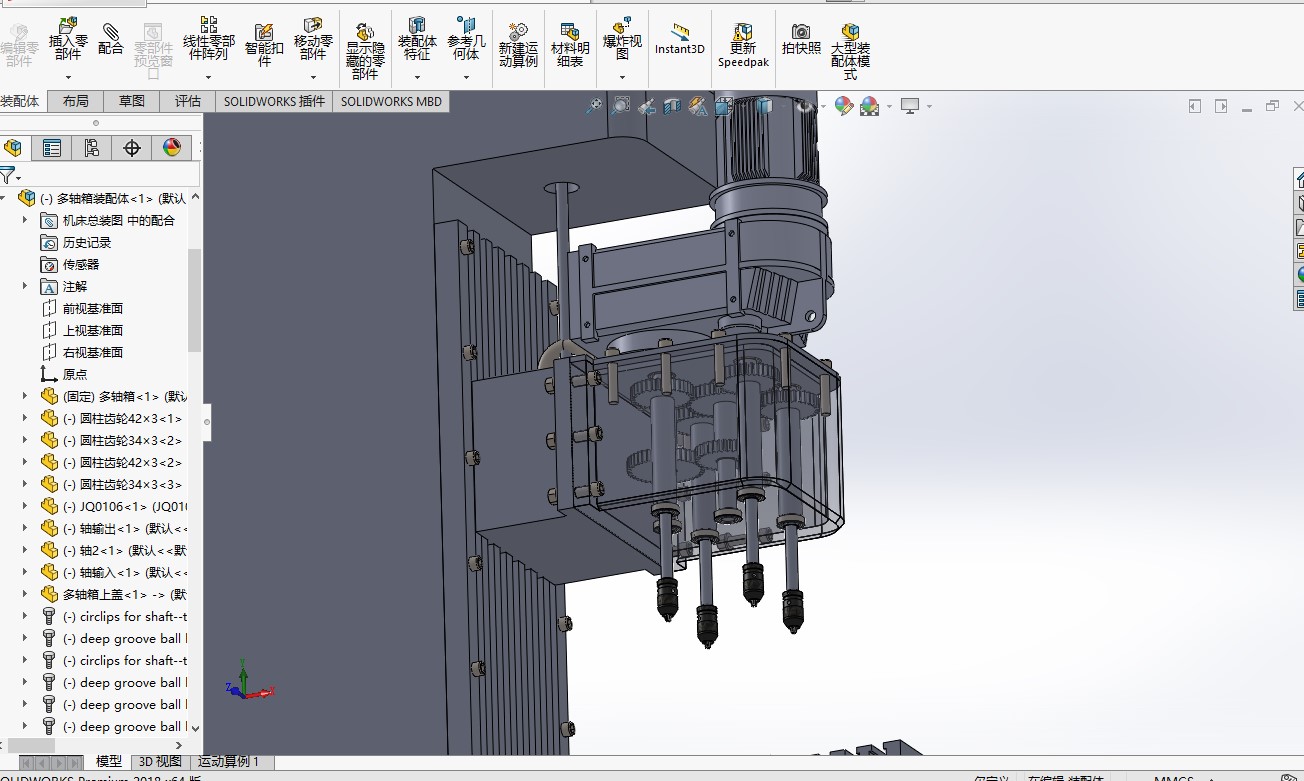This screenshot has width=1304, height=781.
Task: Select (-) 轴2<1> component
Action: coord(113,550)
